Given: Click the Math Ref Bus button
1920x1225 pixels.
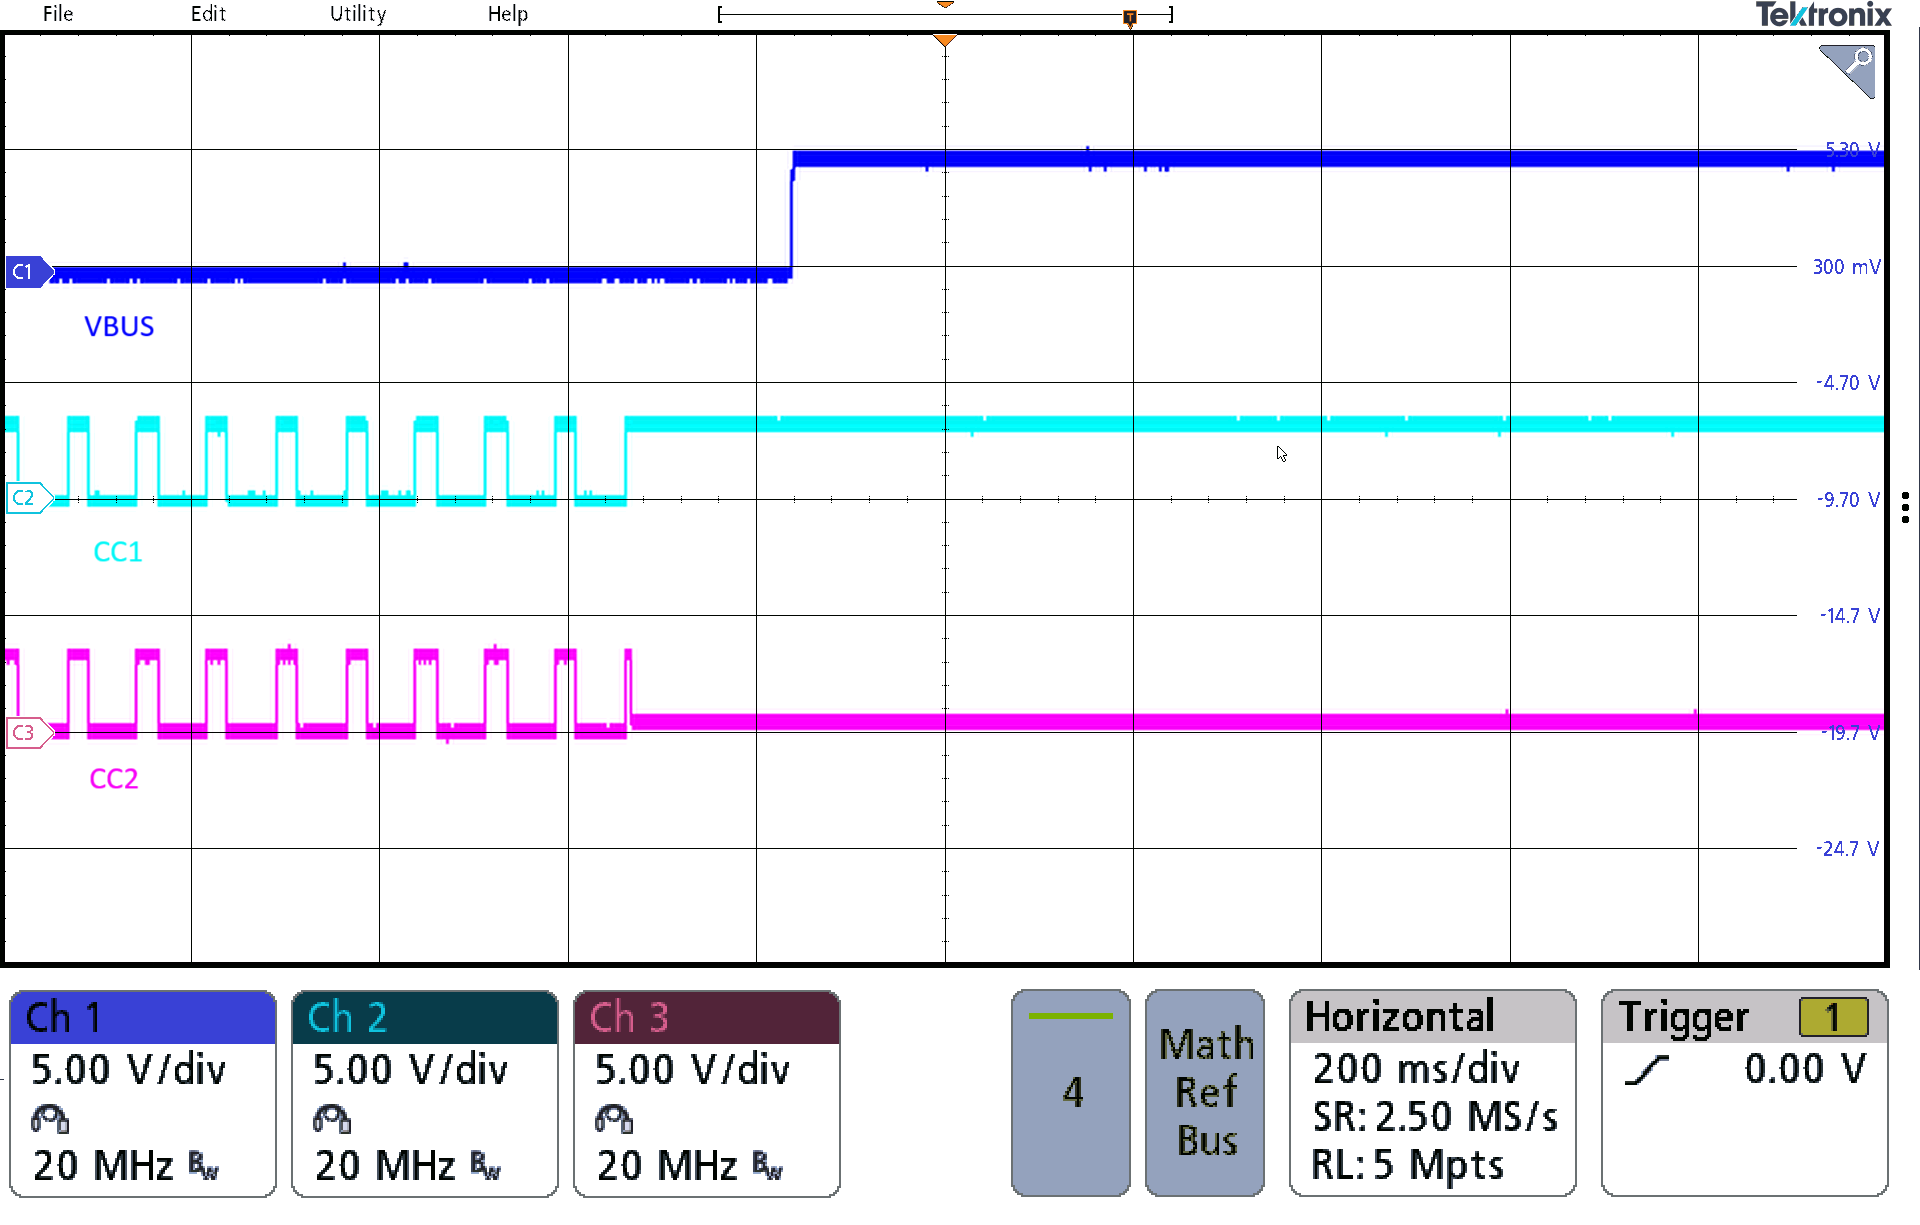Looking at the screenshot, I should (x=1205, y=1092).
